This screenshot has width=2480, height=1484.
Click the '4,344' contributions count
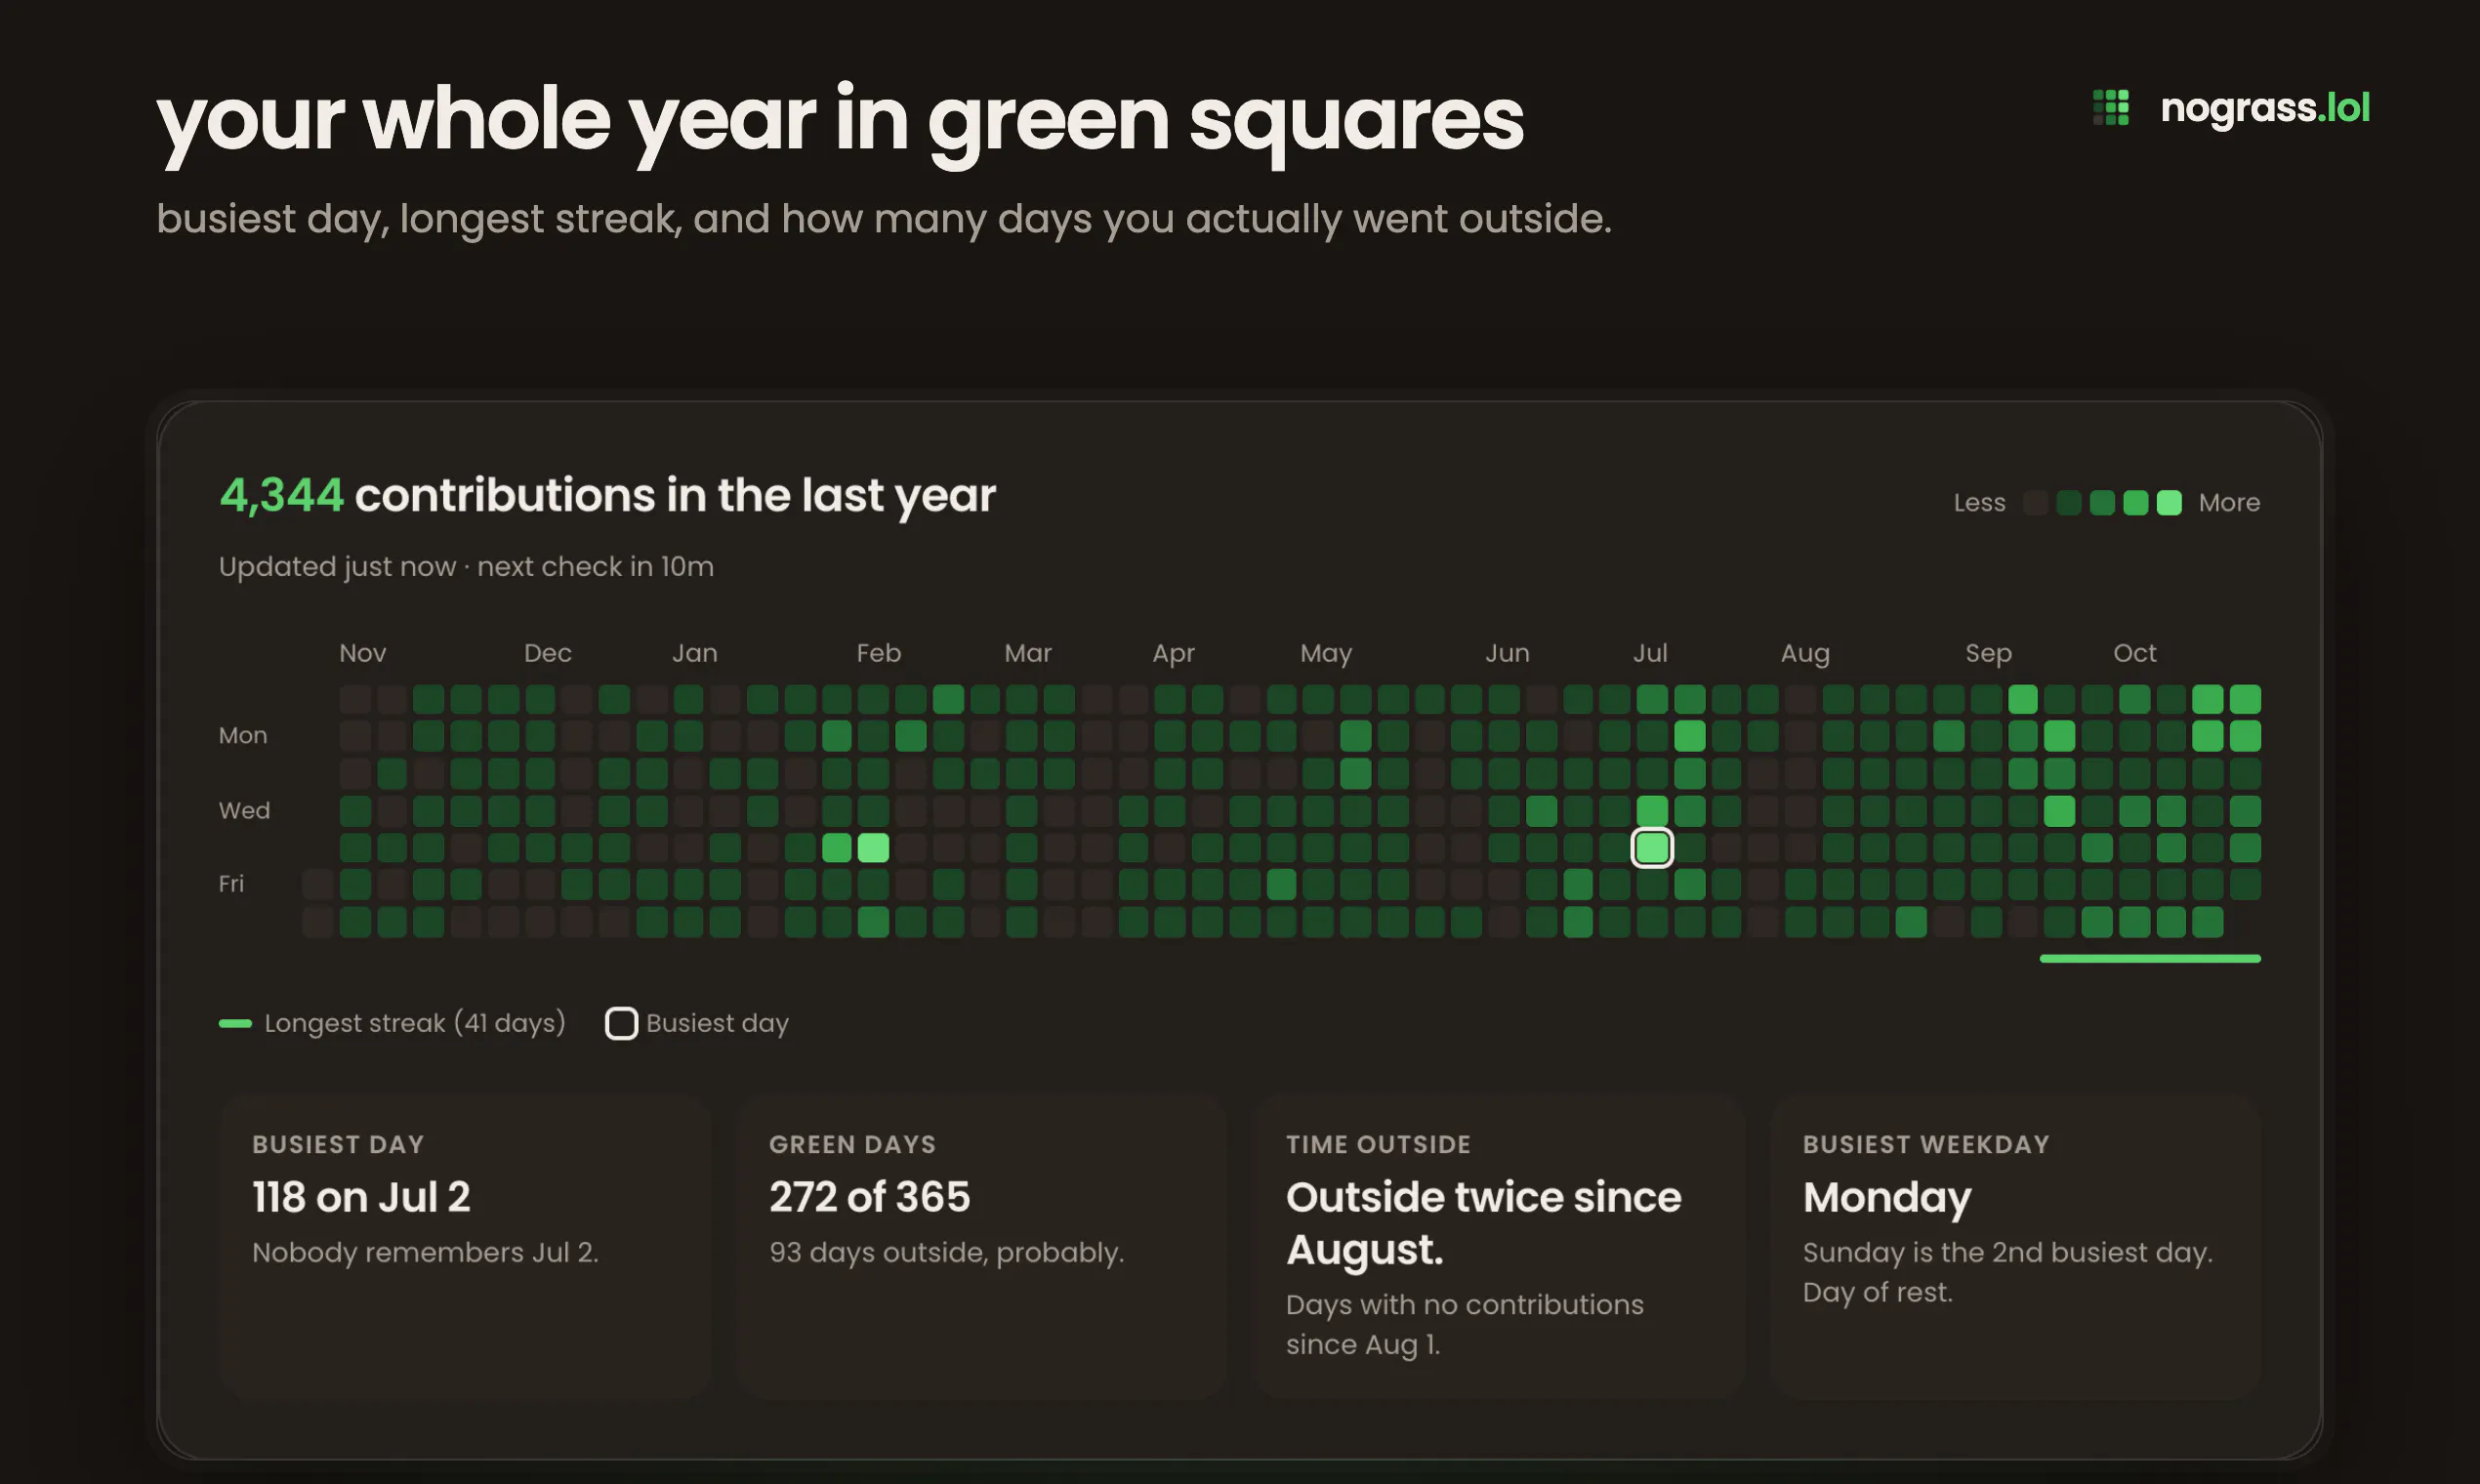282,495
